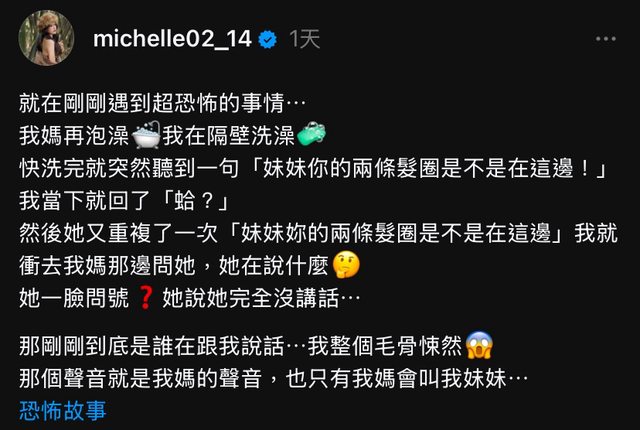Viewport: 640px width, 430px height.
Task: Click the red question mark emoji
Action: tap(146, 298)
